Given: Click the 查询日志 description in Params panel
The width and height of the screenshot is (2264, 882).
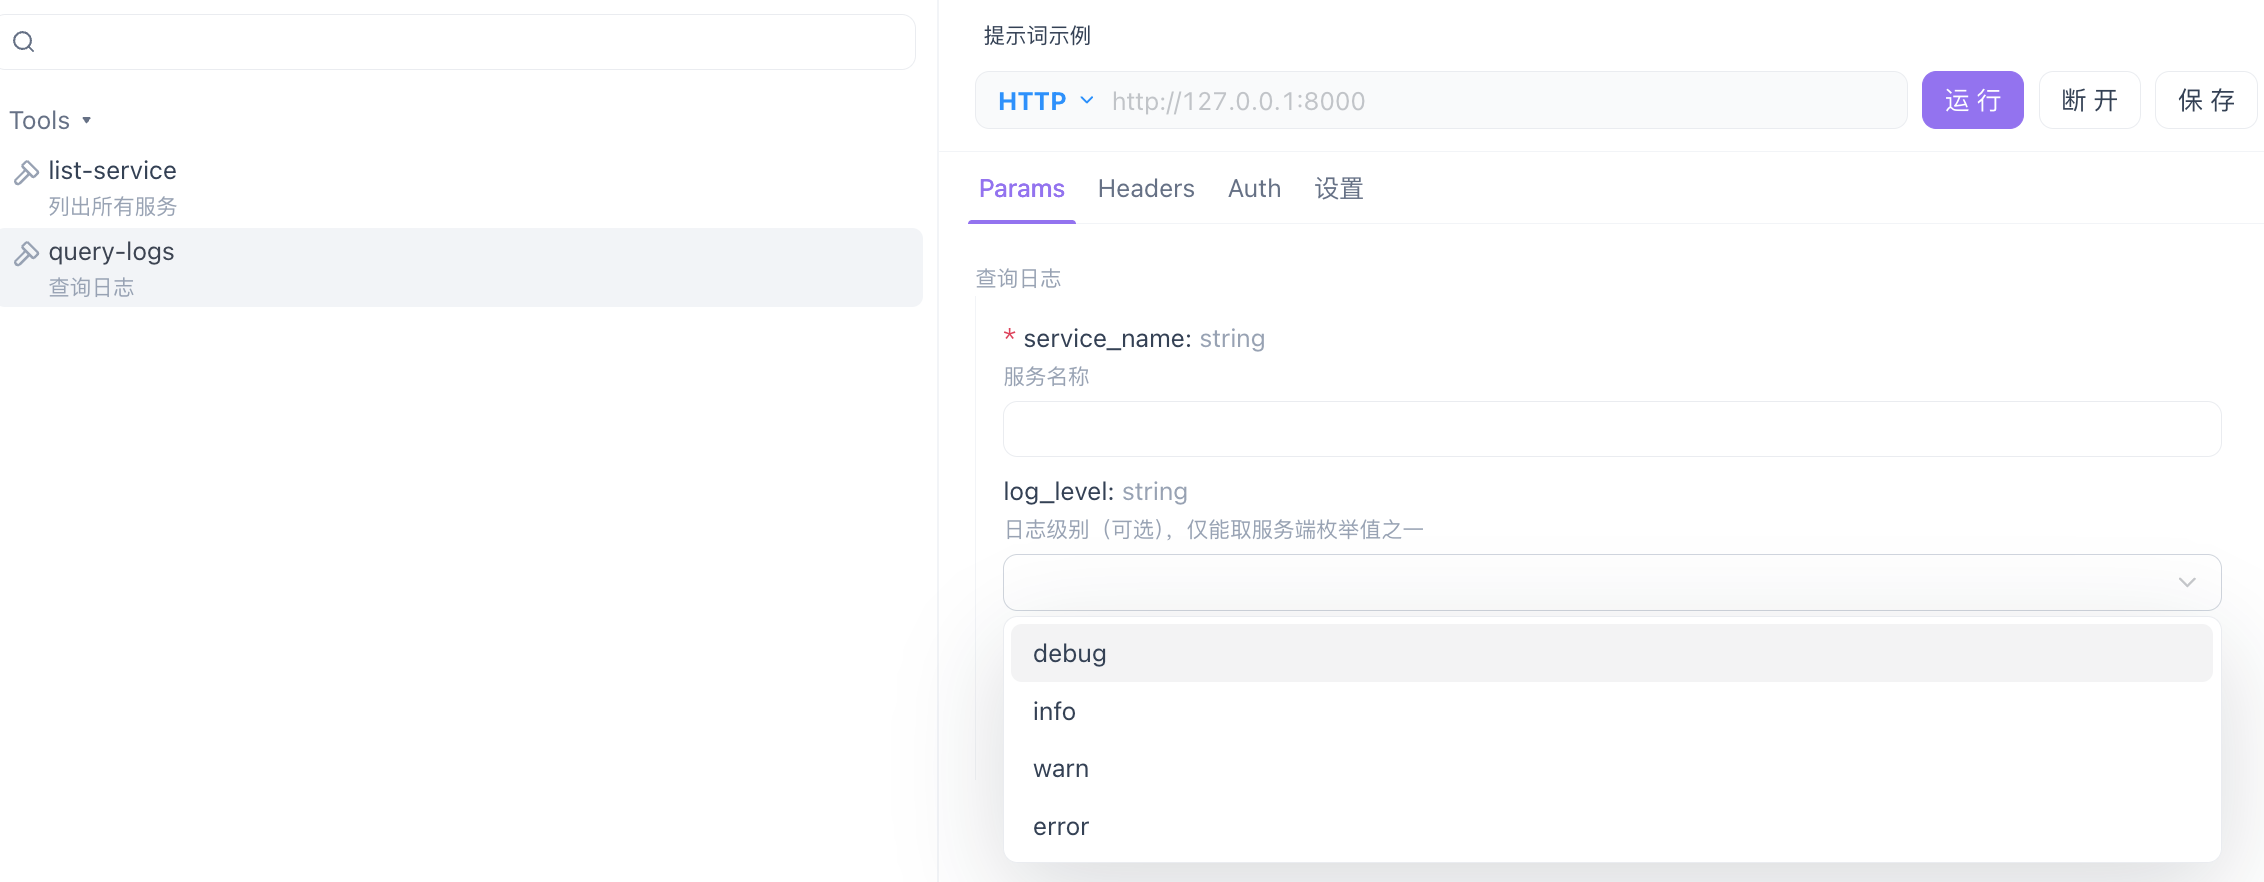Looking at the screenshot, I should pos(1018,278).
